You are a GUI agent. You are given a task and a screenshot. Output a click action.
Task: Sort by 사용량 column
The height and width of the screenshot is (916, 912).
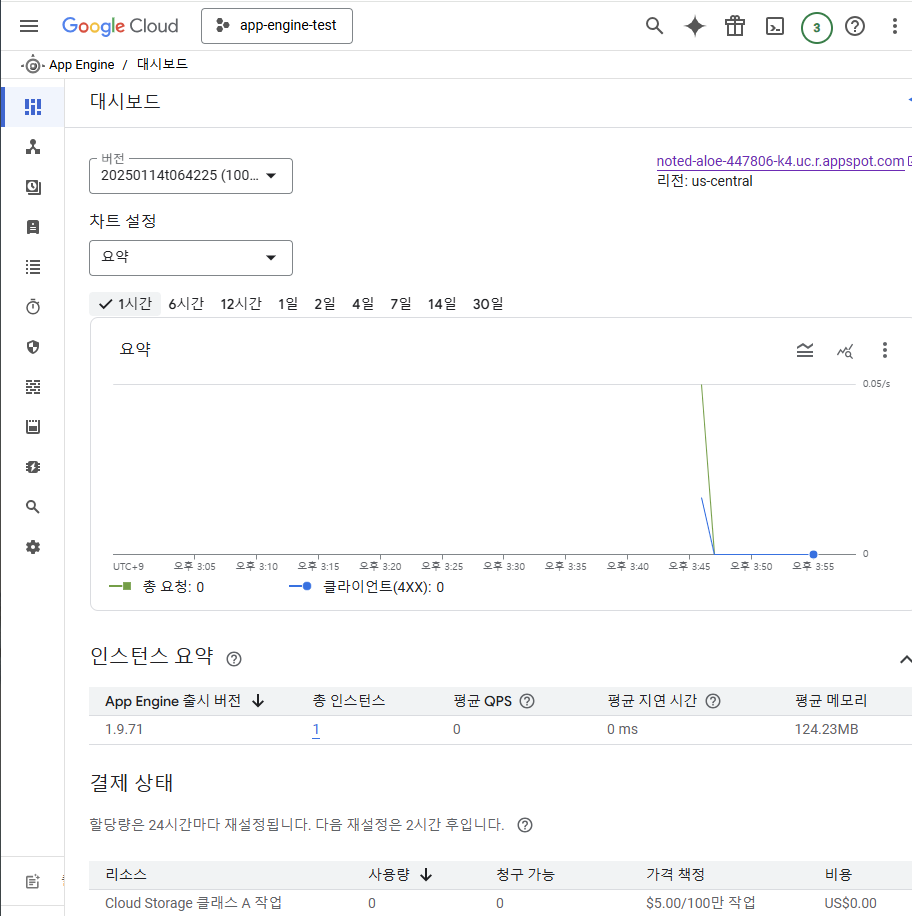tap(400, 875)
